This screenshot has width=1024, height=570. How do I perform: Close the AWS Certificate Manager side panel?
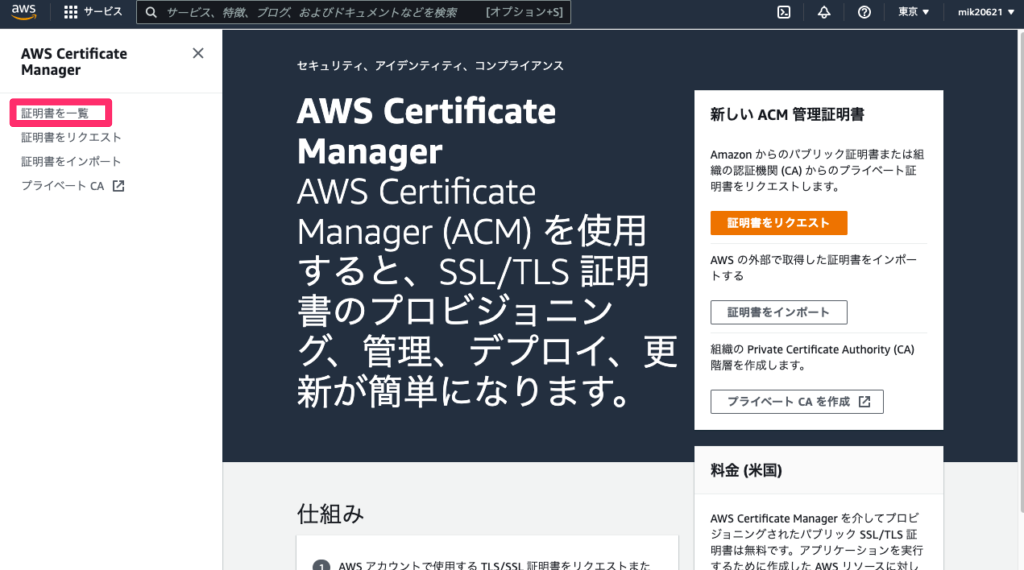tap(198, 54)
